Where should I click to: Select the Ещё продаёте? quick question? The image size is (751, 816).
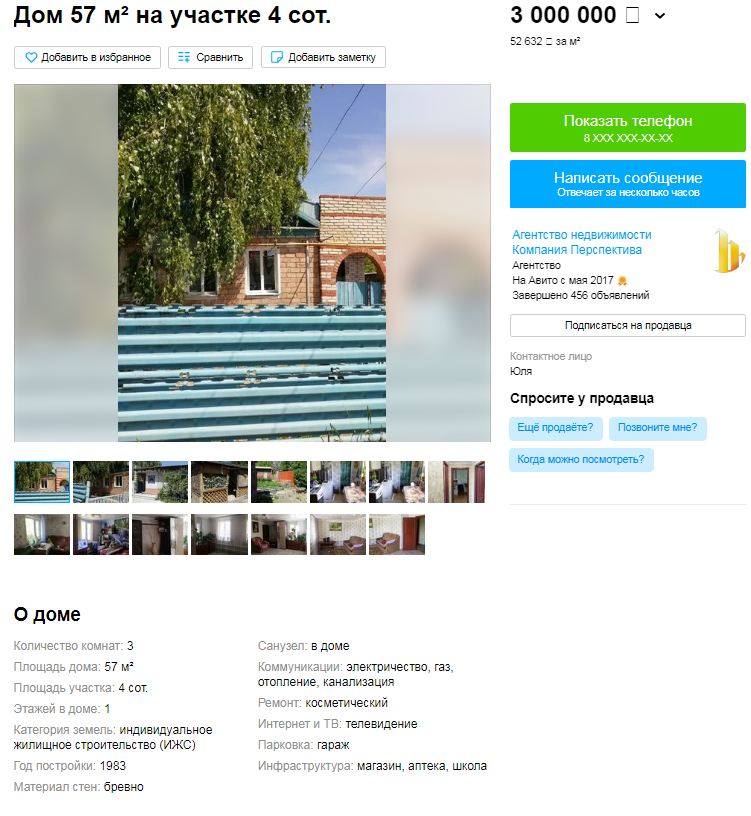(555, 428)
